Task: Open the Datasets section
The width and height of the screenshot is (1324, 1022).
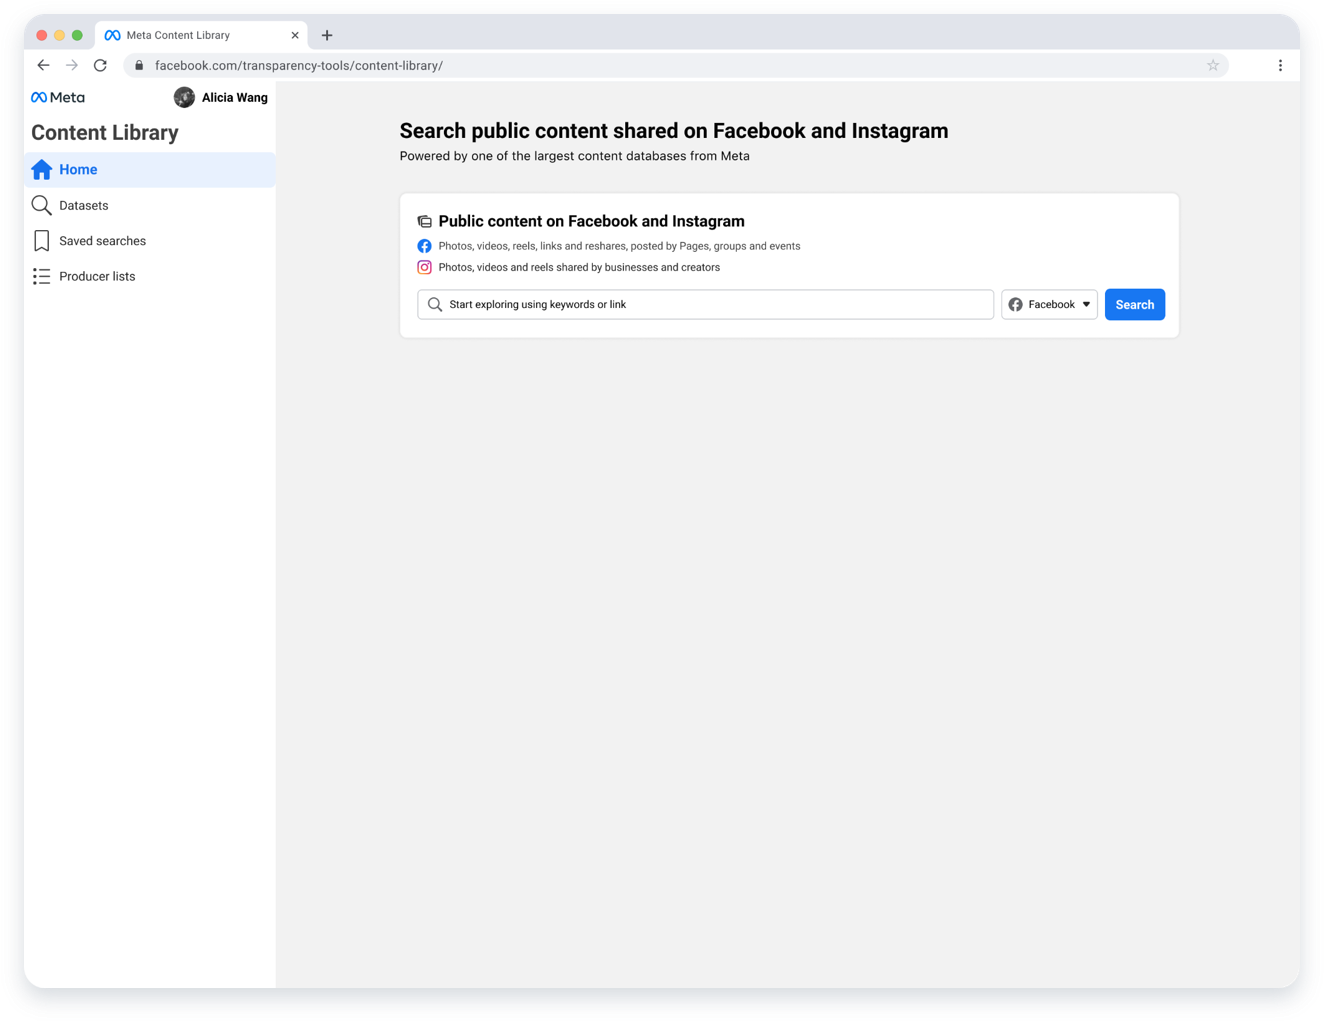Action: coord(150,205)
